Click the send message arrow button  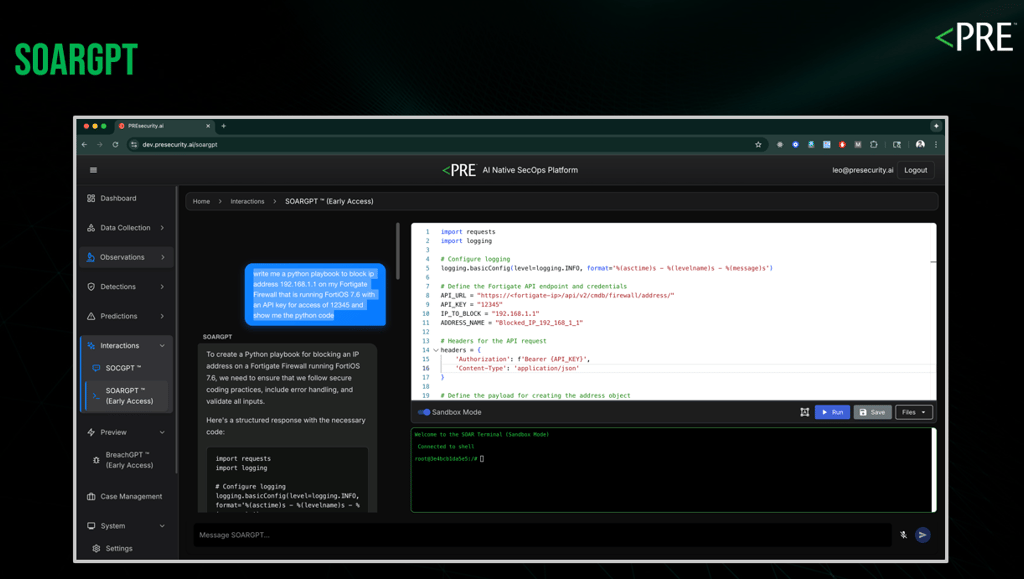(922, 535)
